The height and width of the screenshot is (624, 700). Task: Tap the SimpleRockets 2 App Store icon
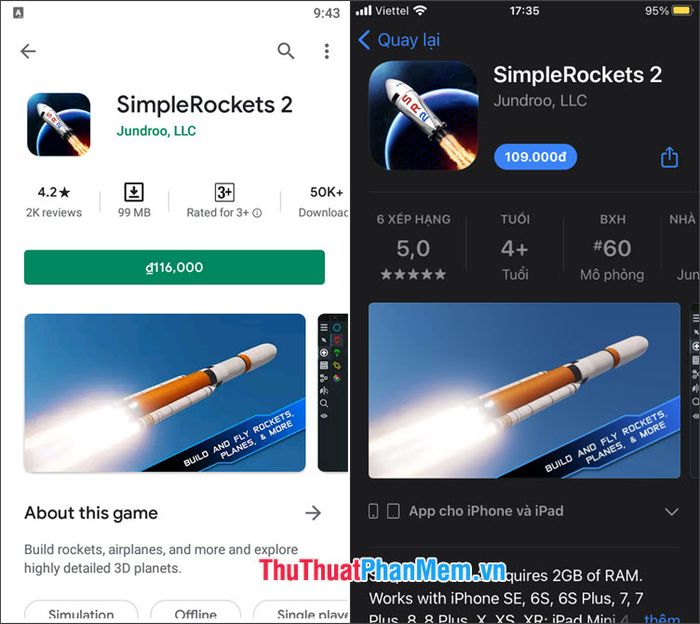[x=423, y=116]
